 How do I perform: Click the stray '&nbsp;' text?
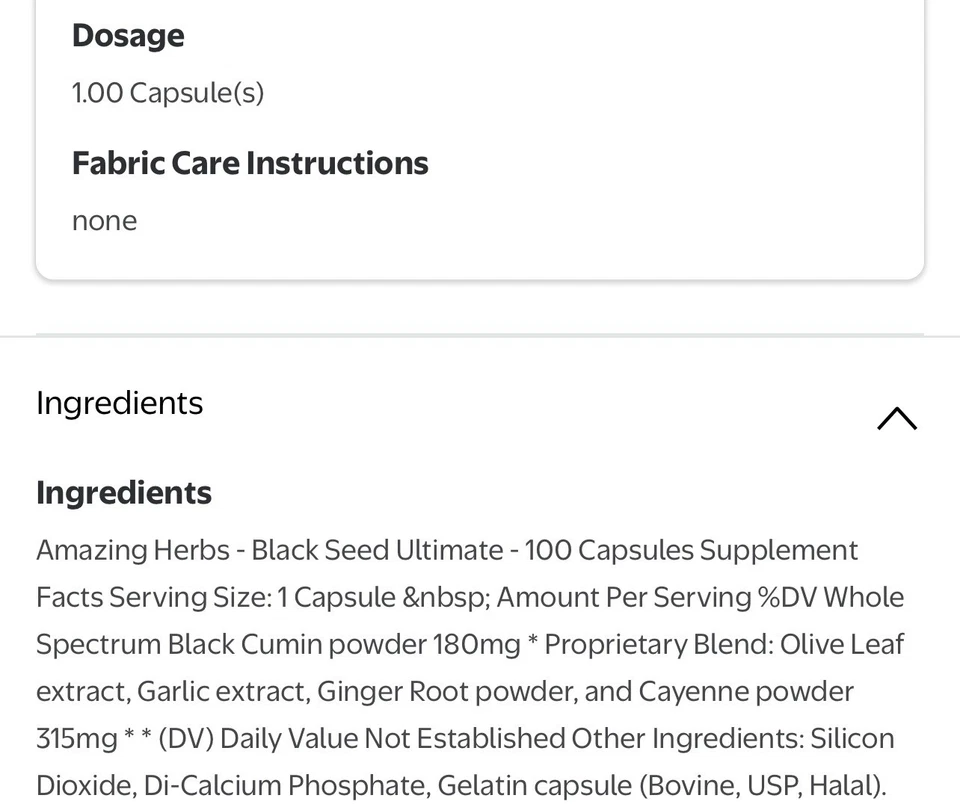(x=445, y=597)
